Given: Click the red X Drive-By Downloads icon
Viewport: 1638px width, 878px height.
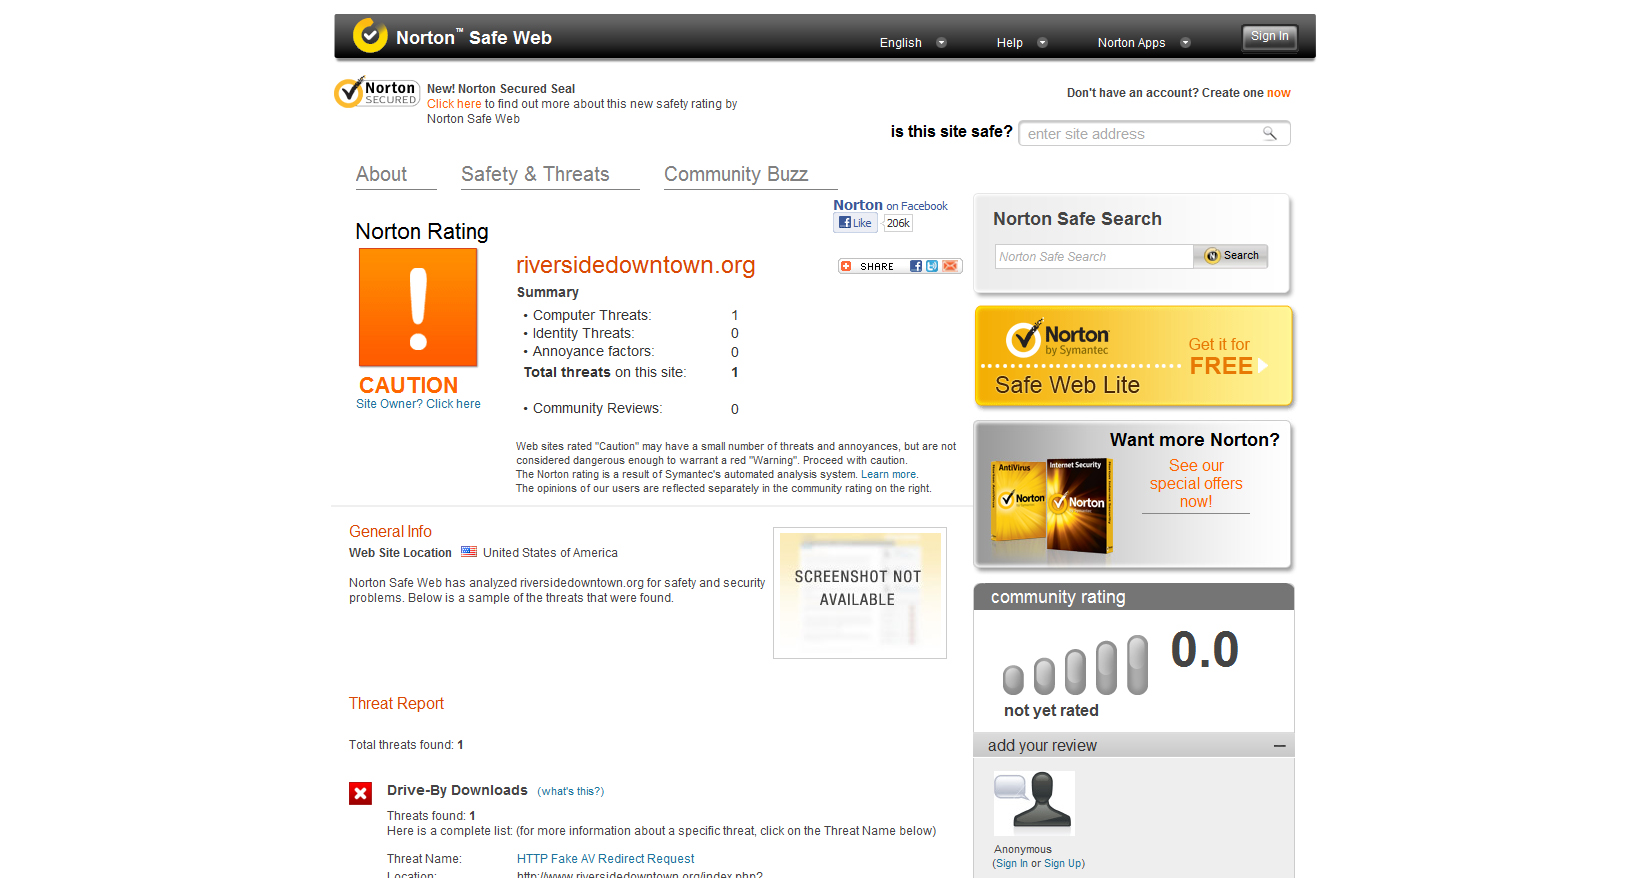Looking at the screenshot, I should (x=360, y=793).
